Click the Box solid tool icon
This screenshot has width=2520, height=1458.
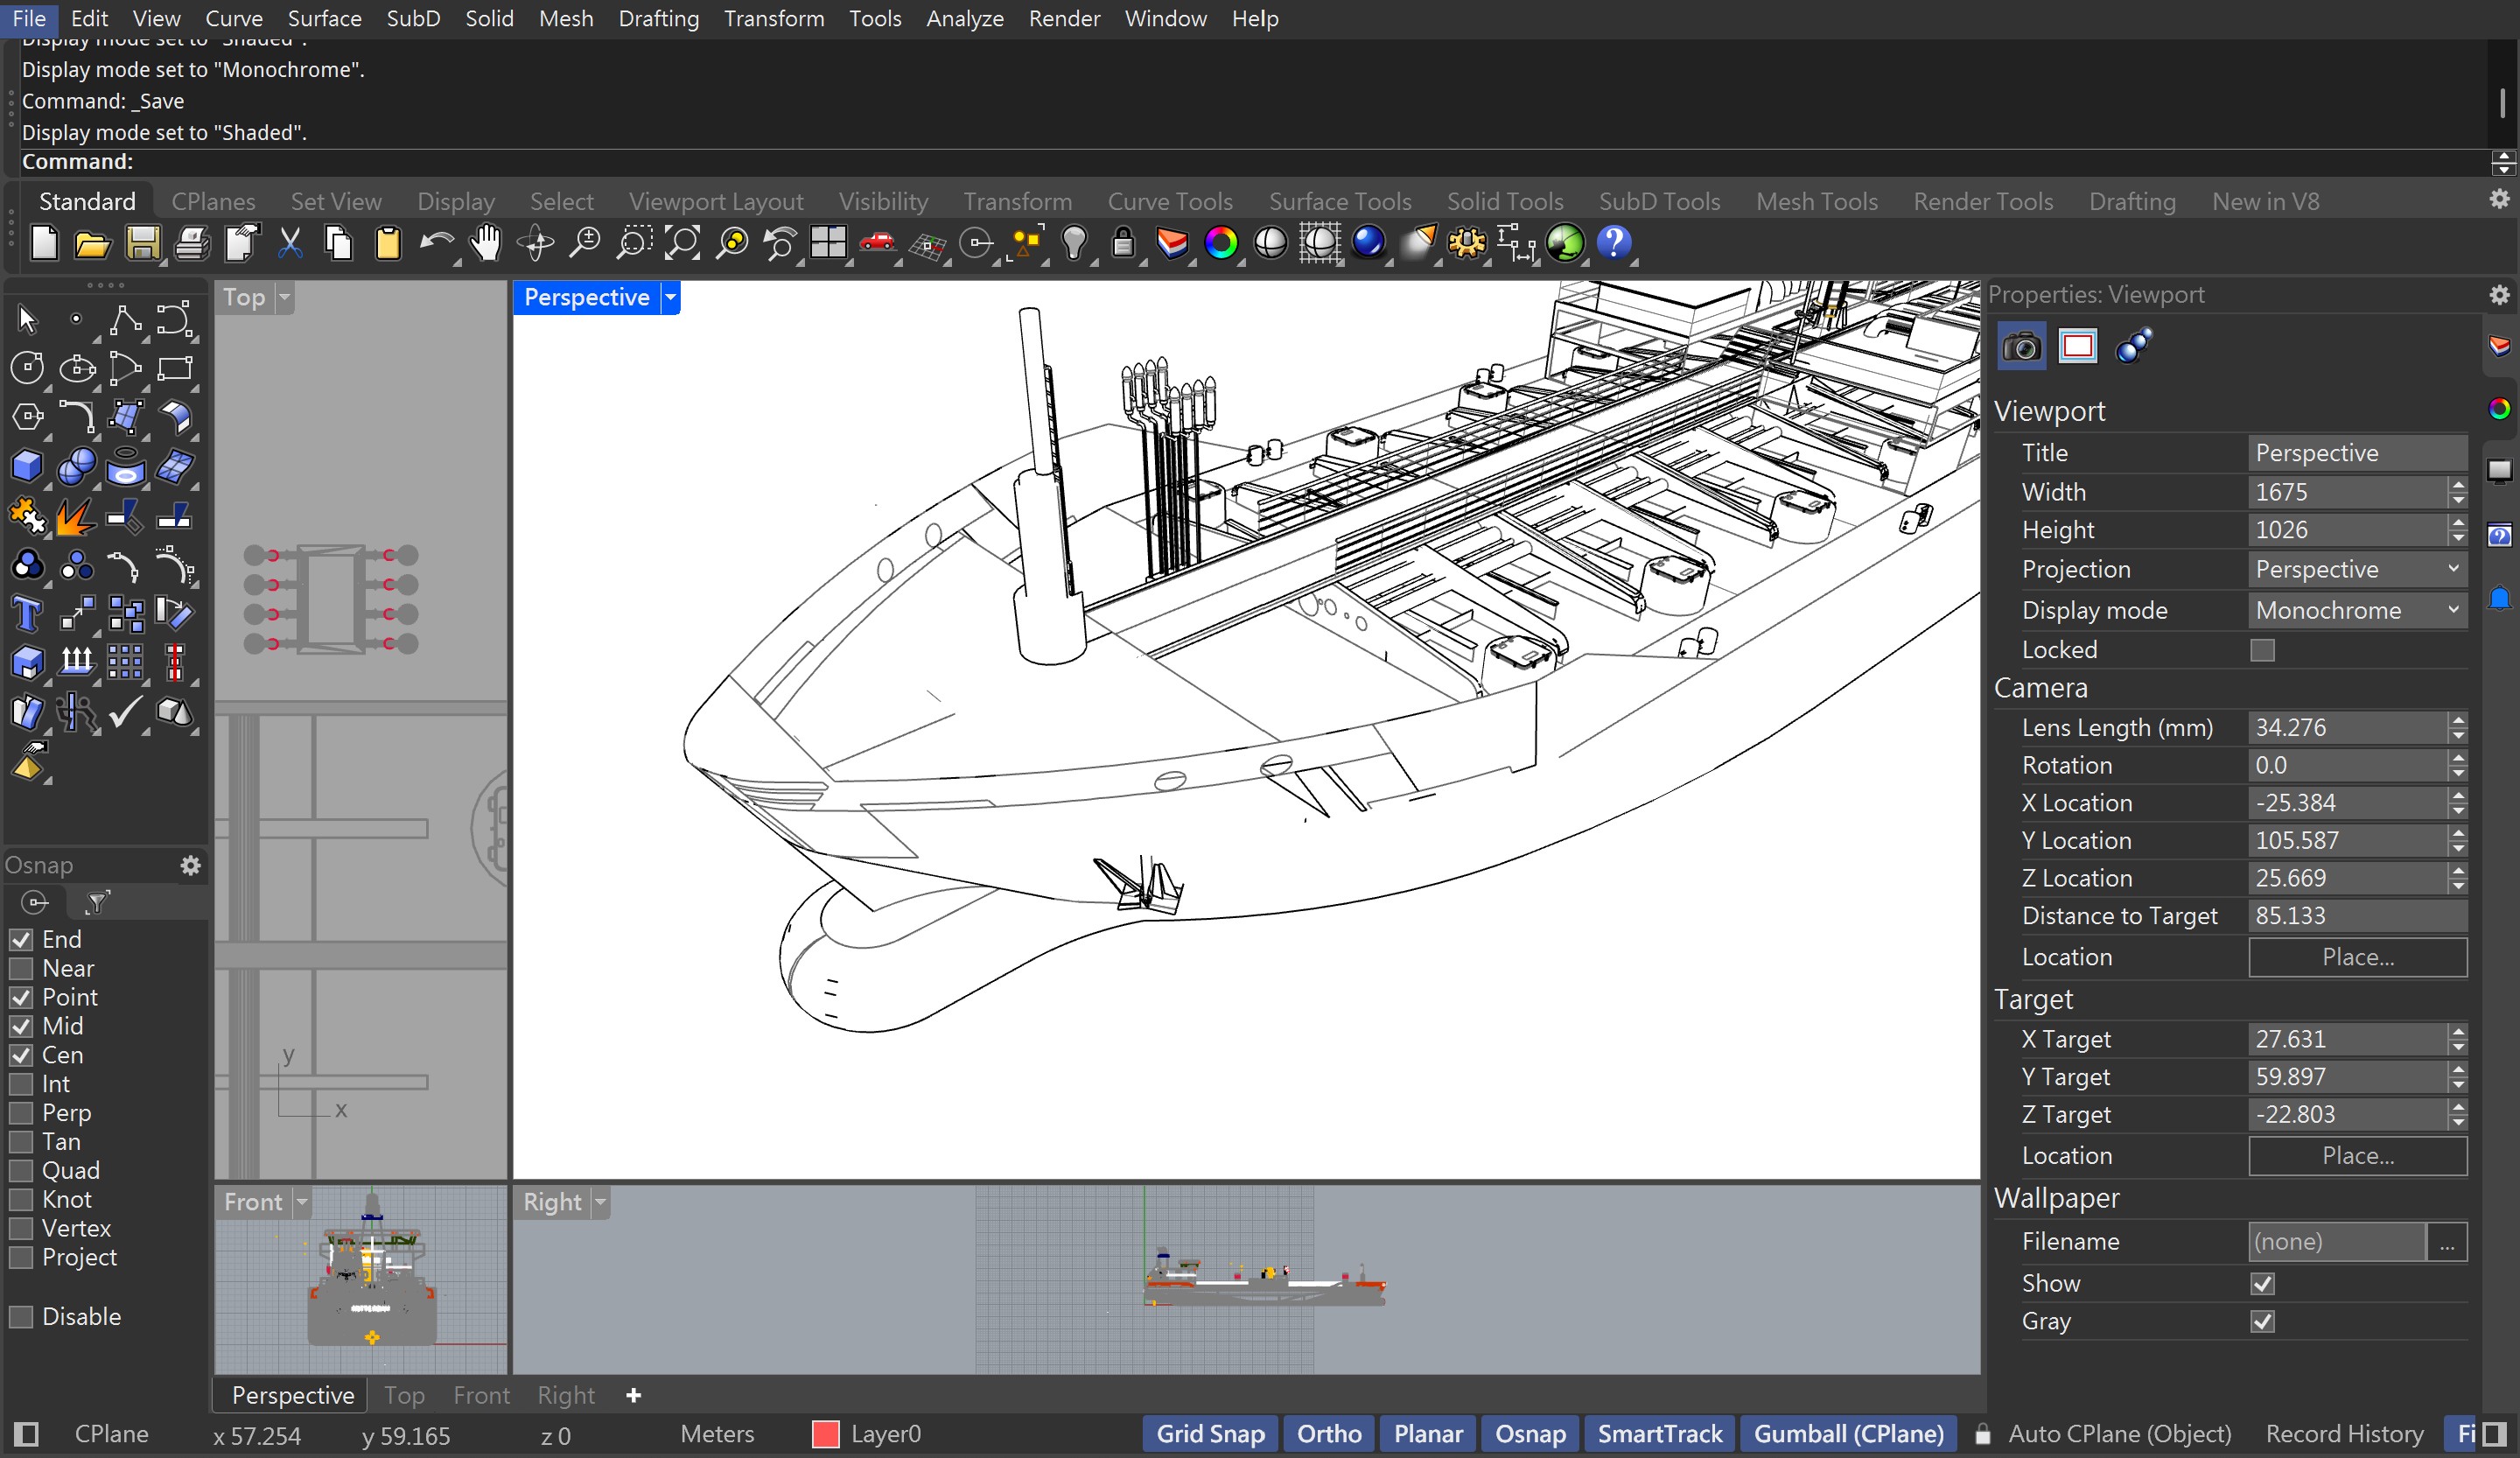click(27, 466)
